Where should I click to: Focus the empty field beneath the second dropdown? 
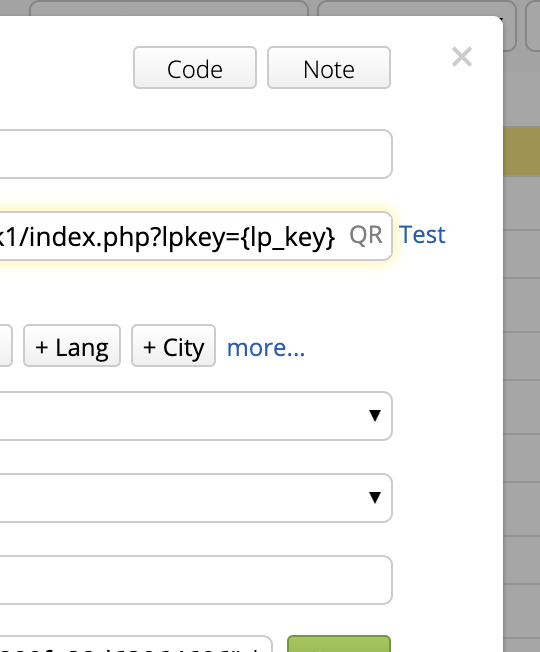click(195, 580)
